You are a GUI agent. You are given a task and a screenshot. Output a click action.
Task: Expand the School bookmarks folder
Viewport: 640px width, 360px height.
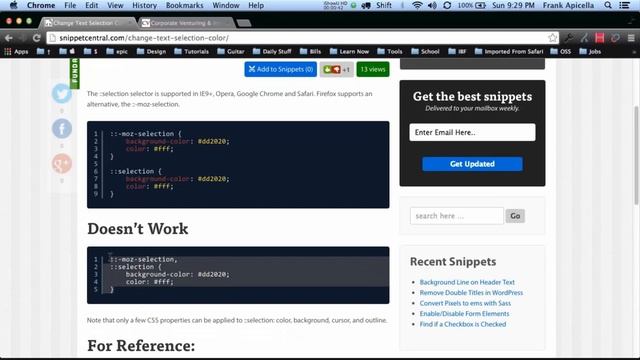pos(425,51)
